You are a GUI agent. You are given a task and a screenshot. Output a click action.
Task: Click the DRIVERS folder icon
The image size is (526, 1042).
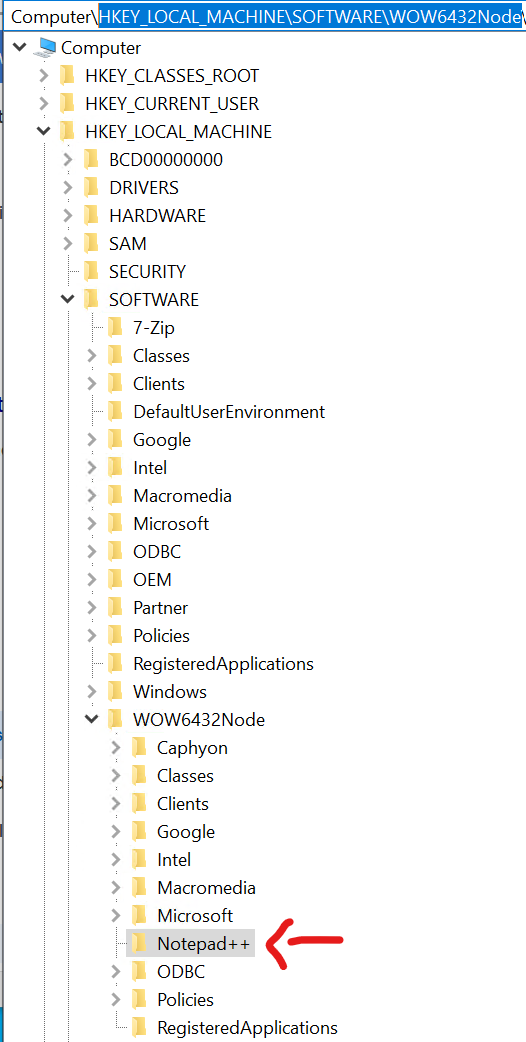[92, 187]
